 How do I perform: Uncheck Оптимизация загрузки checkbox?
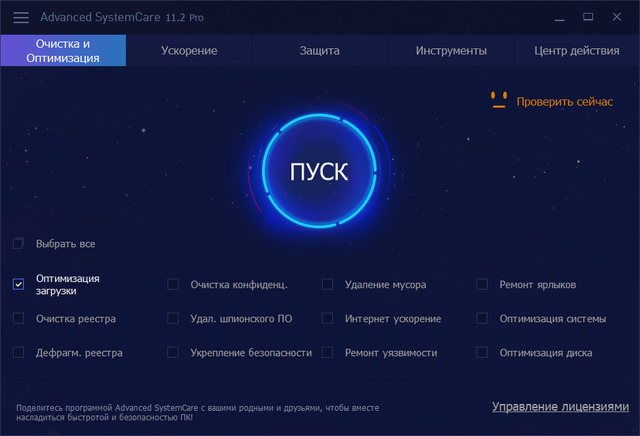(x=18, y=285)
